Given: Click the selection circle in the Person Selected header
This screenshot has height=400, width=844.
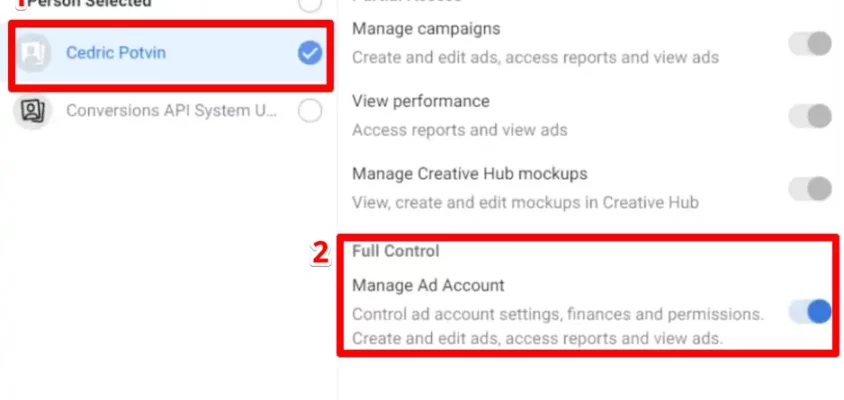Looking at the screenshot, I should pos(310,5).
